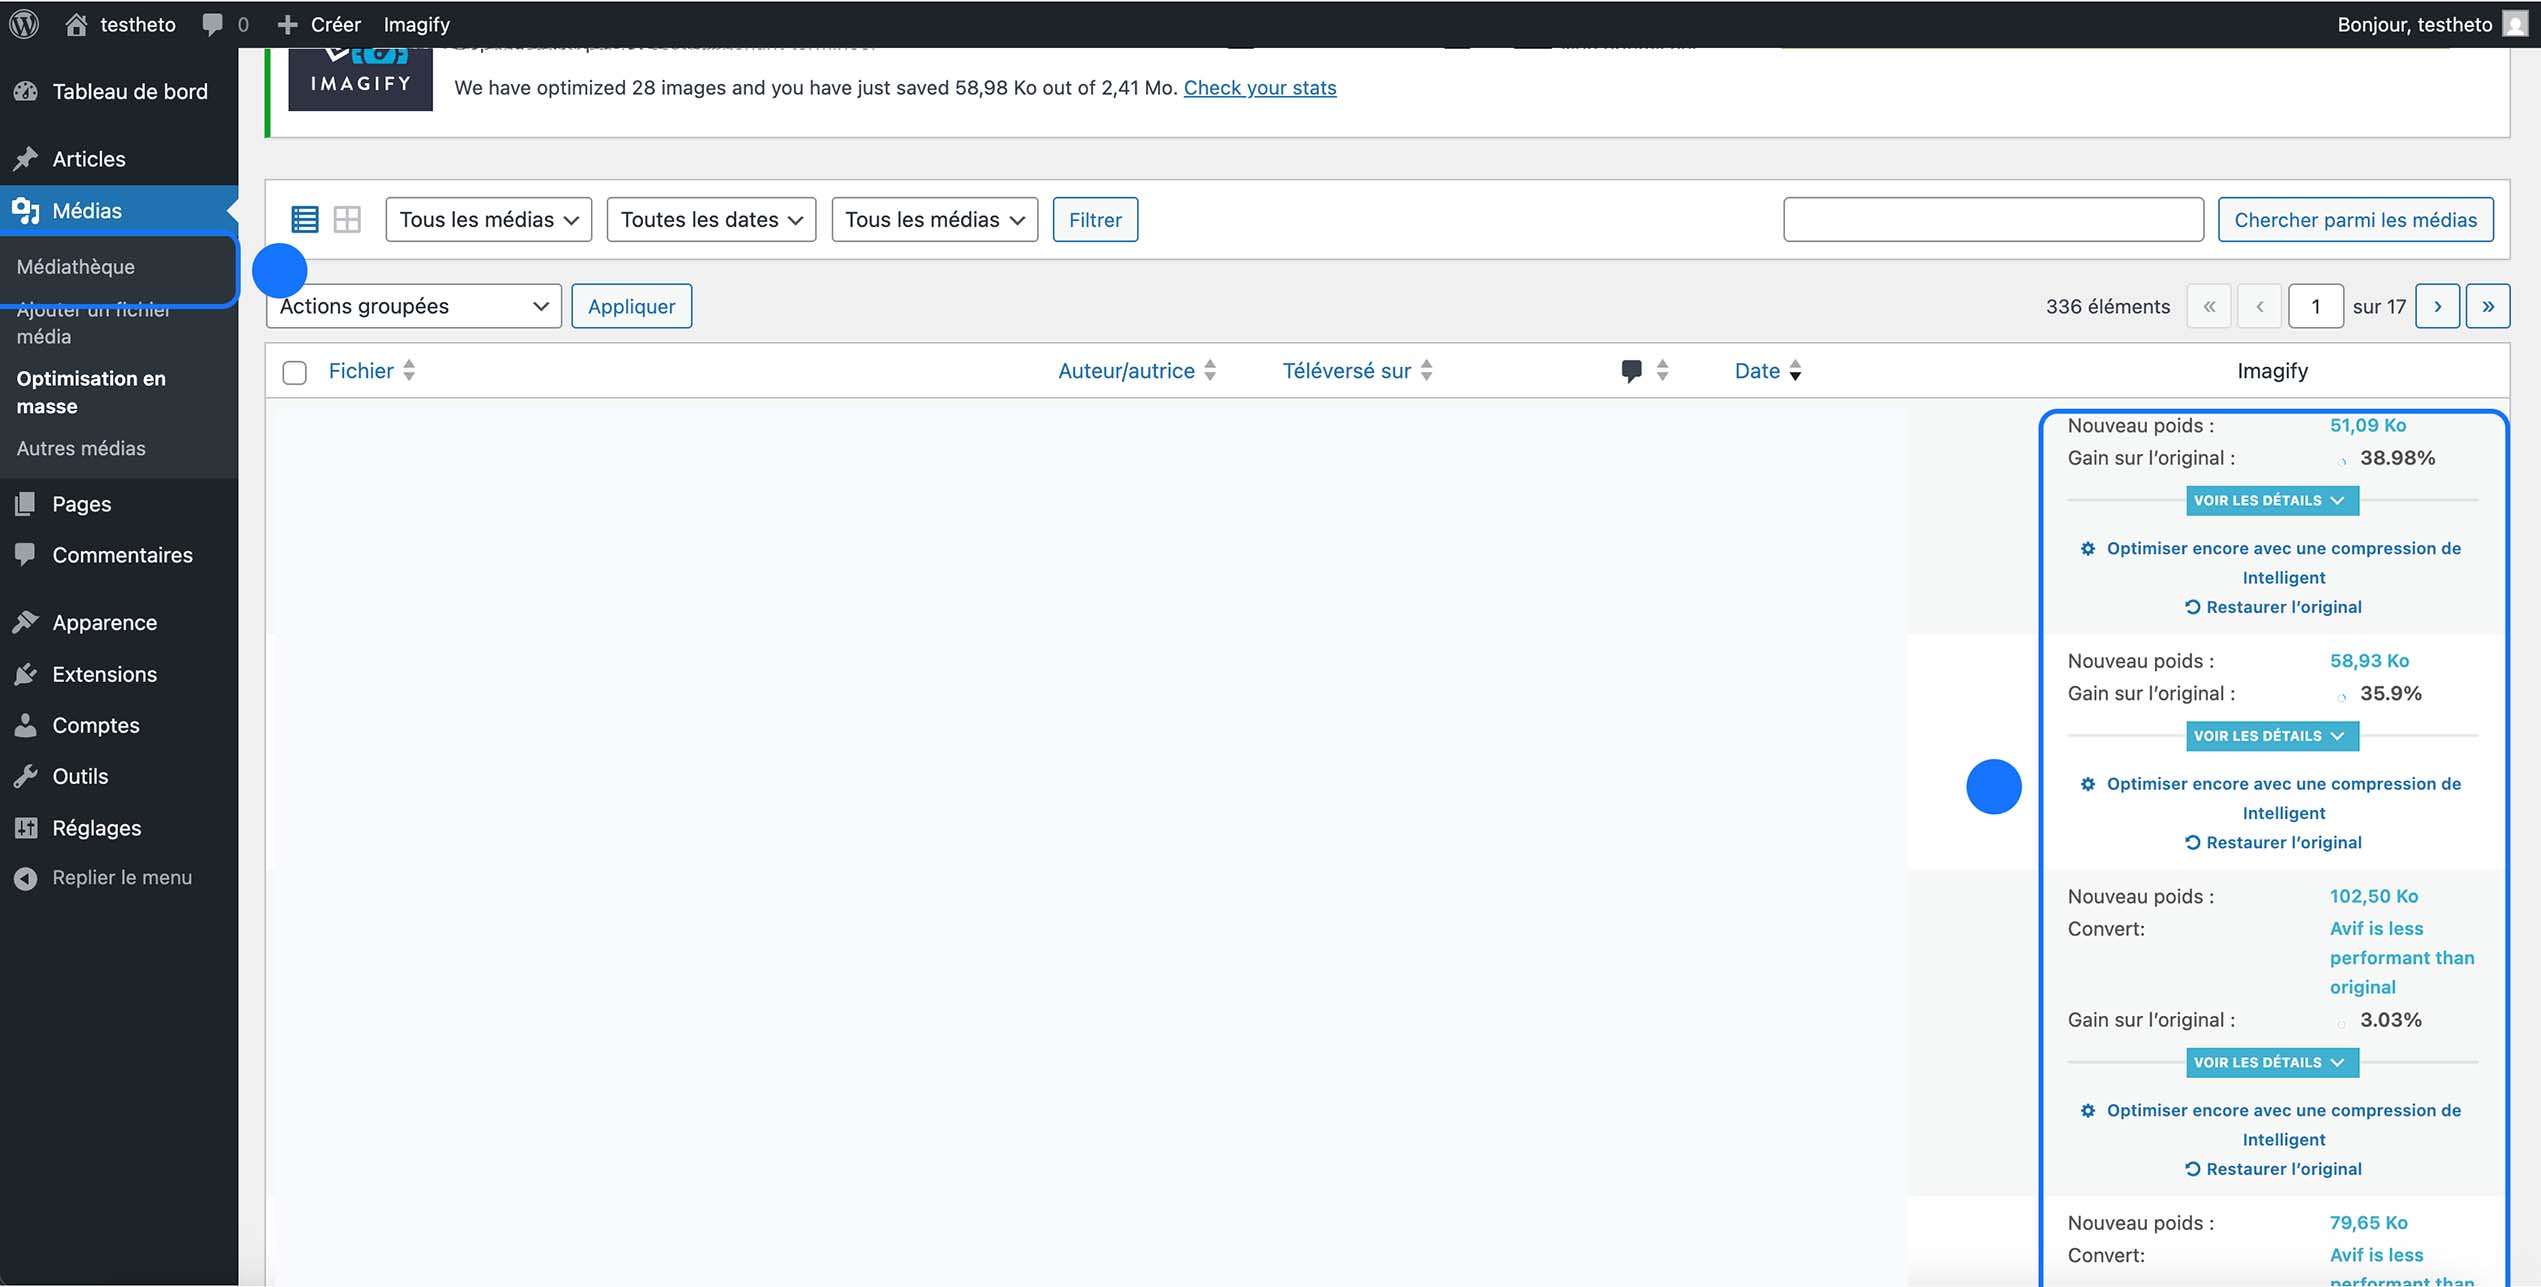Click the media search input field

pyautogui.click(x=1992, y=219)
